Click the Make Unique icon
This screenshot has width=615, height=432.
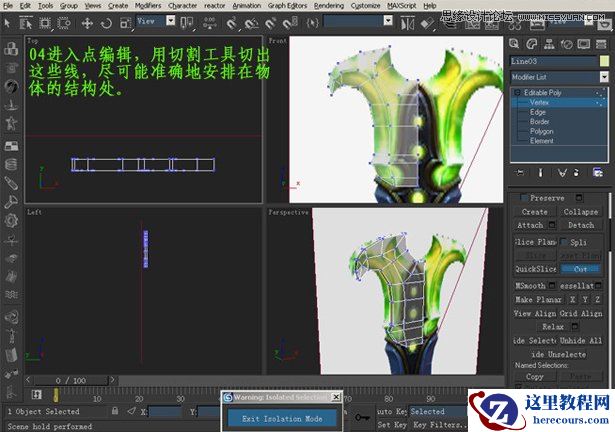pyautogui.click(x=562, y=173)
